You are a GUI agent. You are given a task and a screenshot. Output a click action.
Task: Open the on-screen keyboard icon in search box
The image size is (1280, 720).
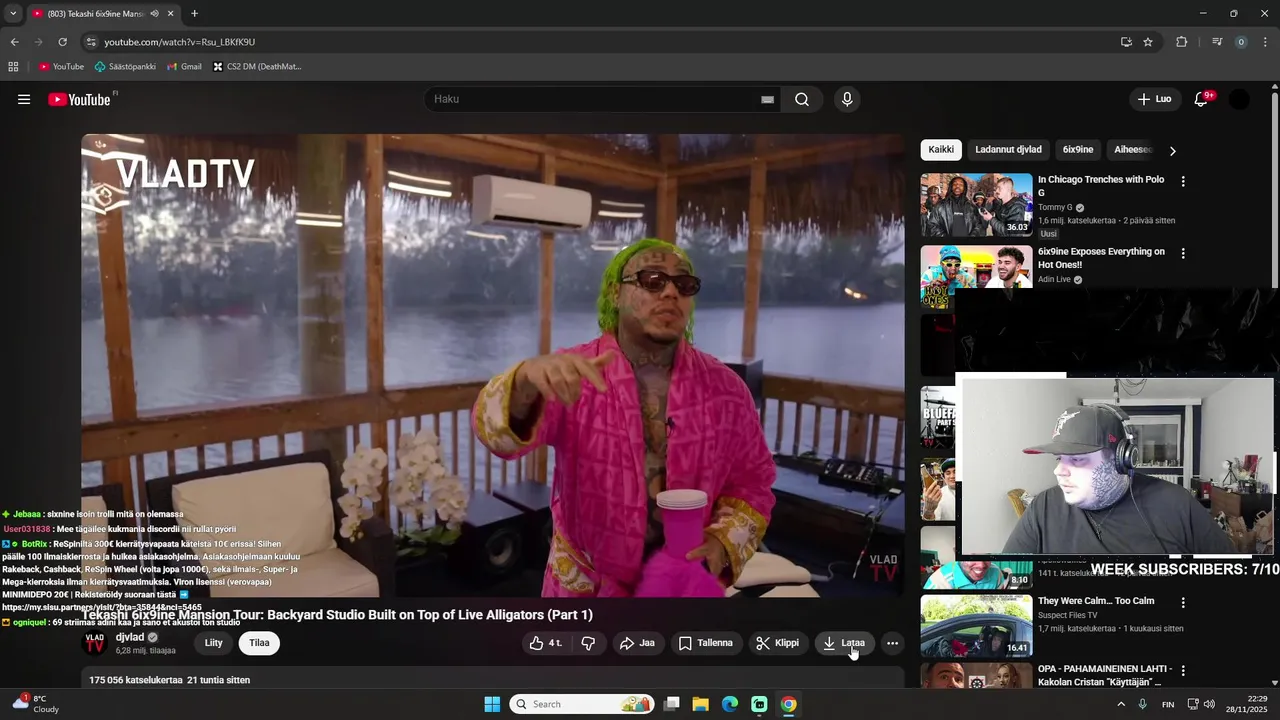(767, 99)
